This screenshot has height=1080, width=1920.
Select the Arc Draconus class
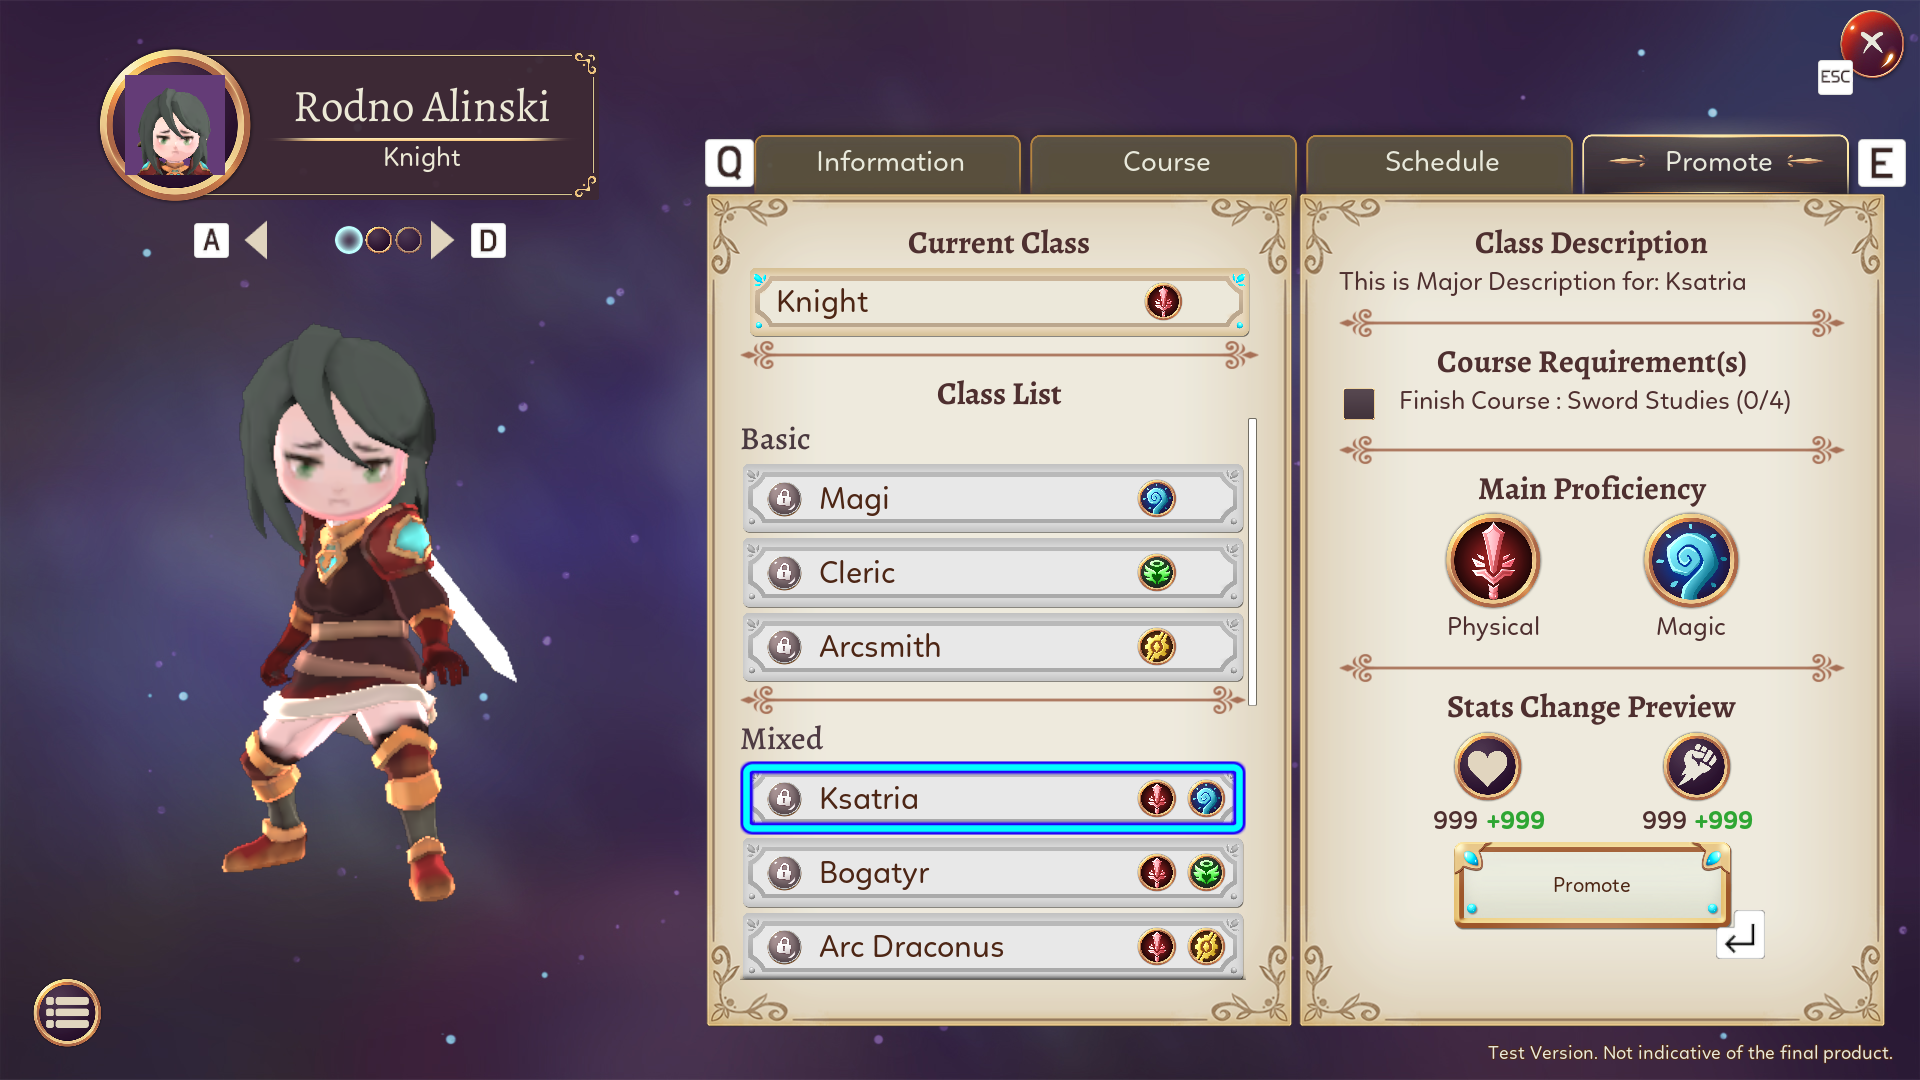pyautogui.click(x=992, y=946)
